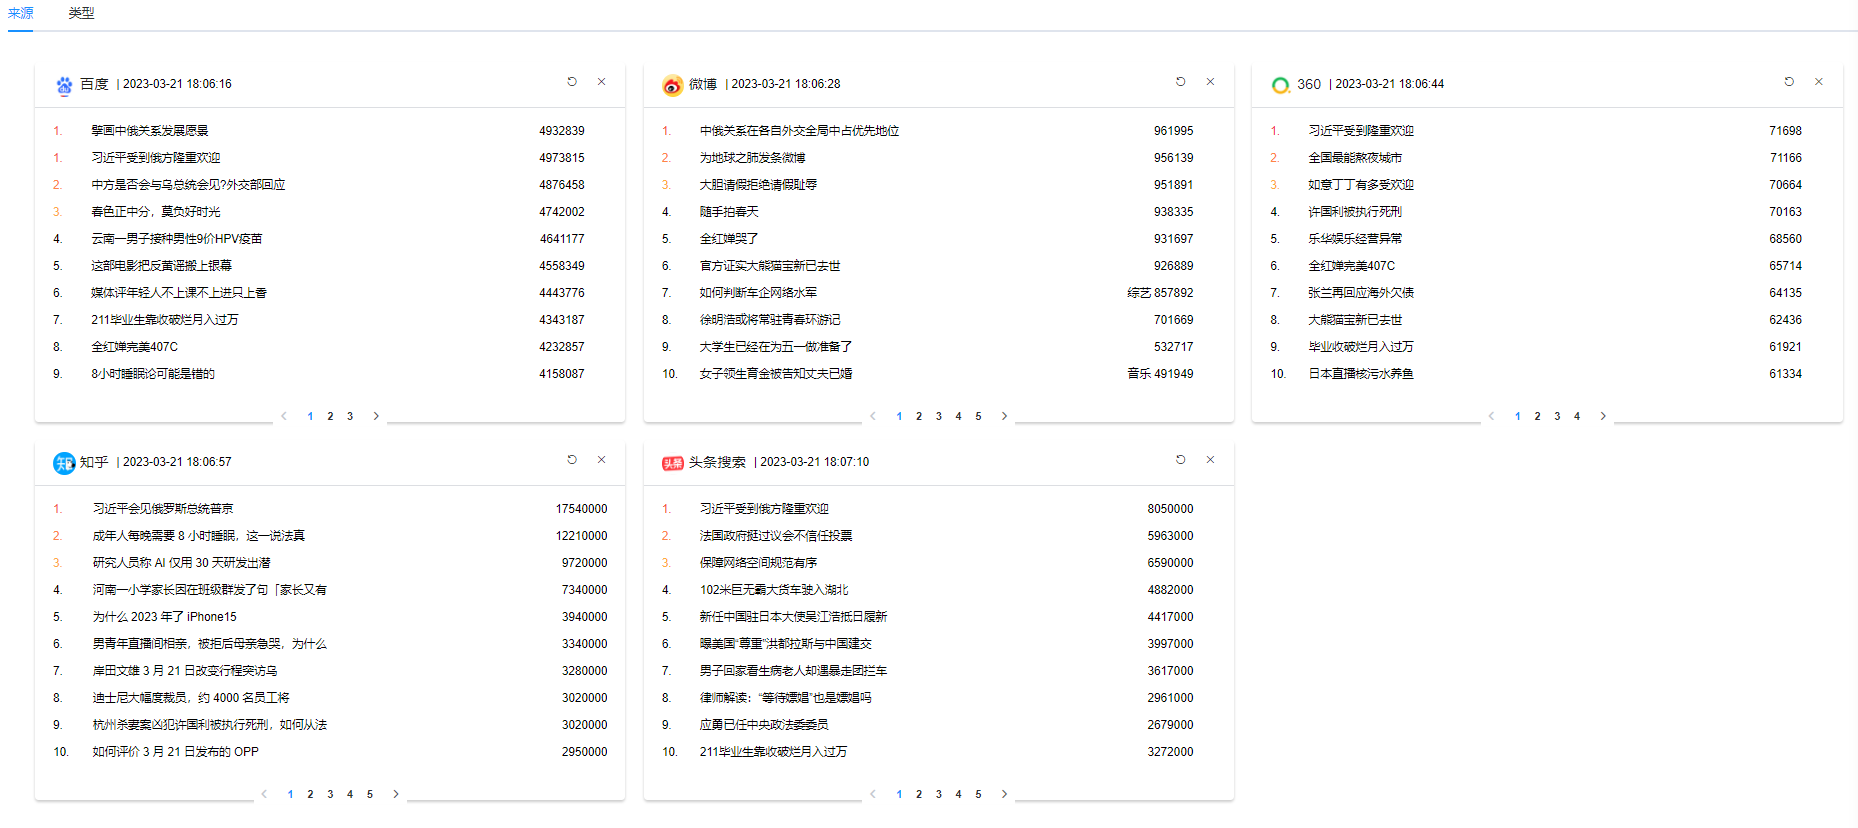This screenshot has width=1858, height=828.
Task: Open 百度 topic 8小时睡眠论可能是错的
Action: click(x=153, y=374)
